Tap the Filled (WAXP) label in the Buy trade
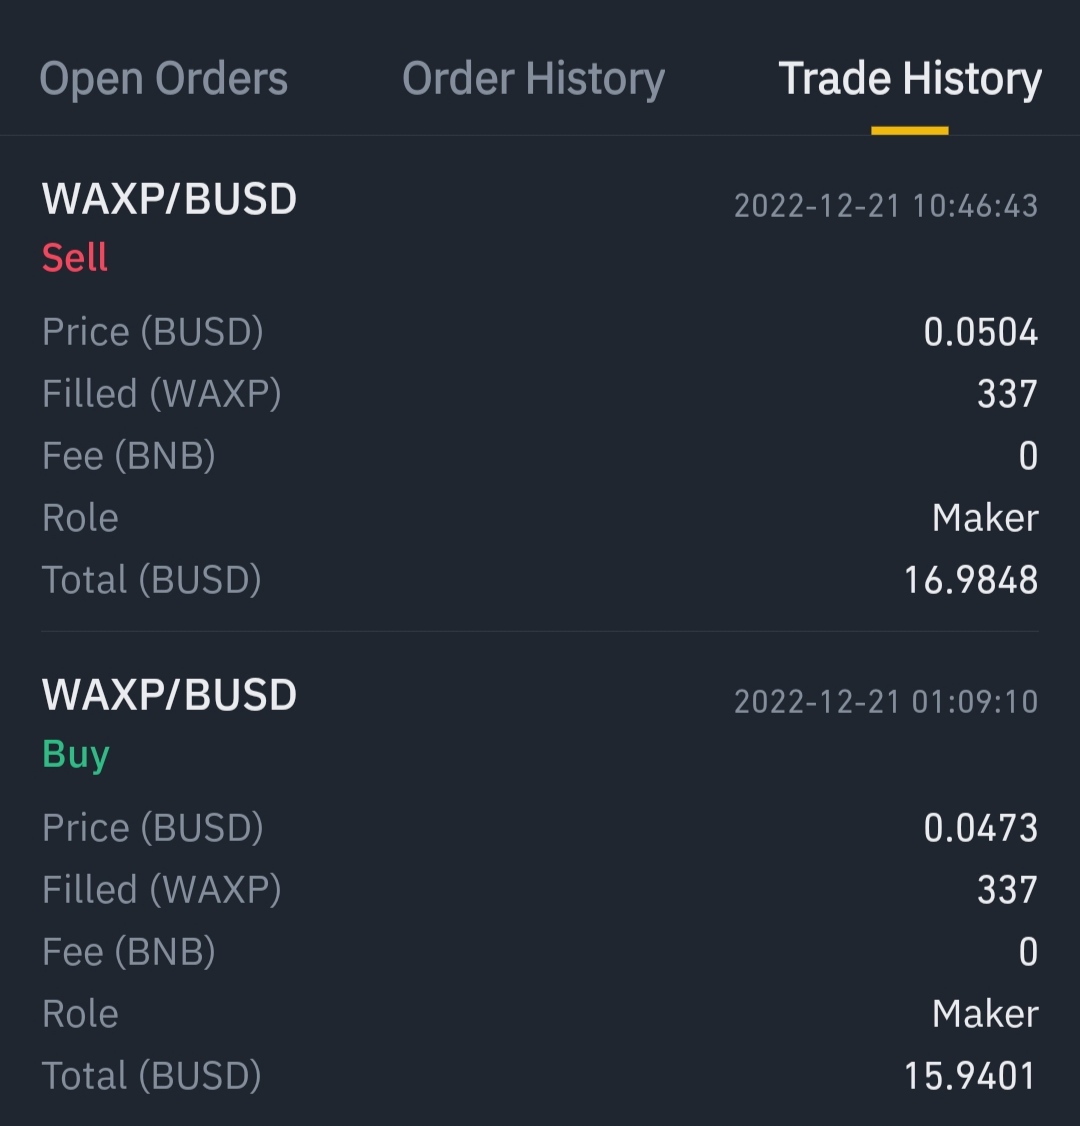Image resolution: width=1080 pixels, height=1126 pixels. (x=162, y=890)
